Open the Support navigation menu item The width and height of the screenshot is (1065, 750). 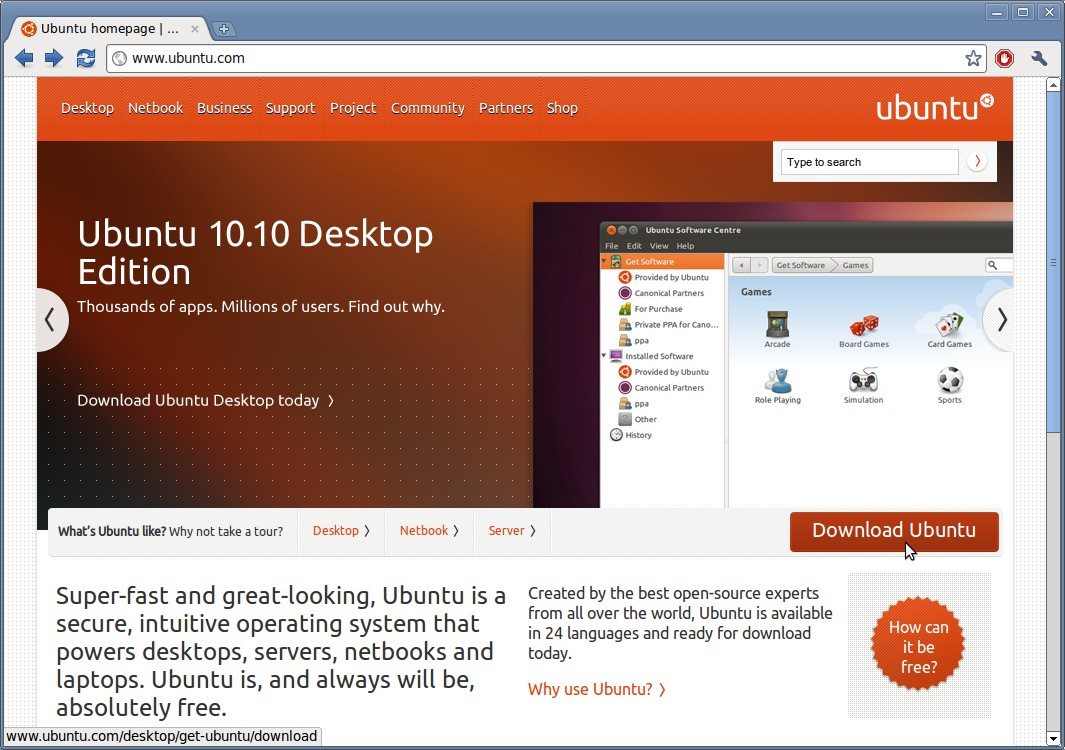click(x=291, y=108)
